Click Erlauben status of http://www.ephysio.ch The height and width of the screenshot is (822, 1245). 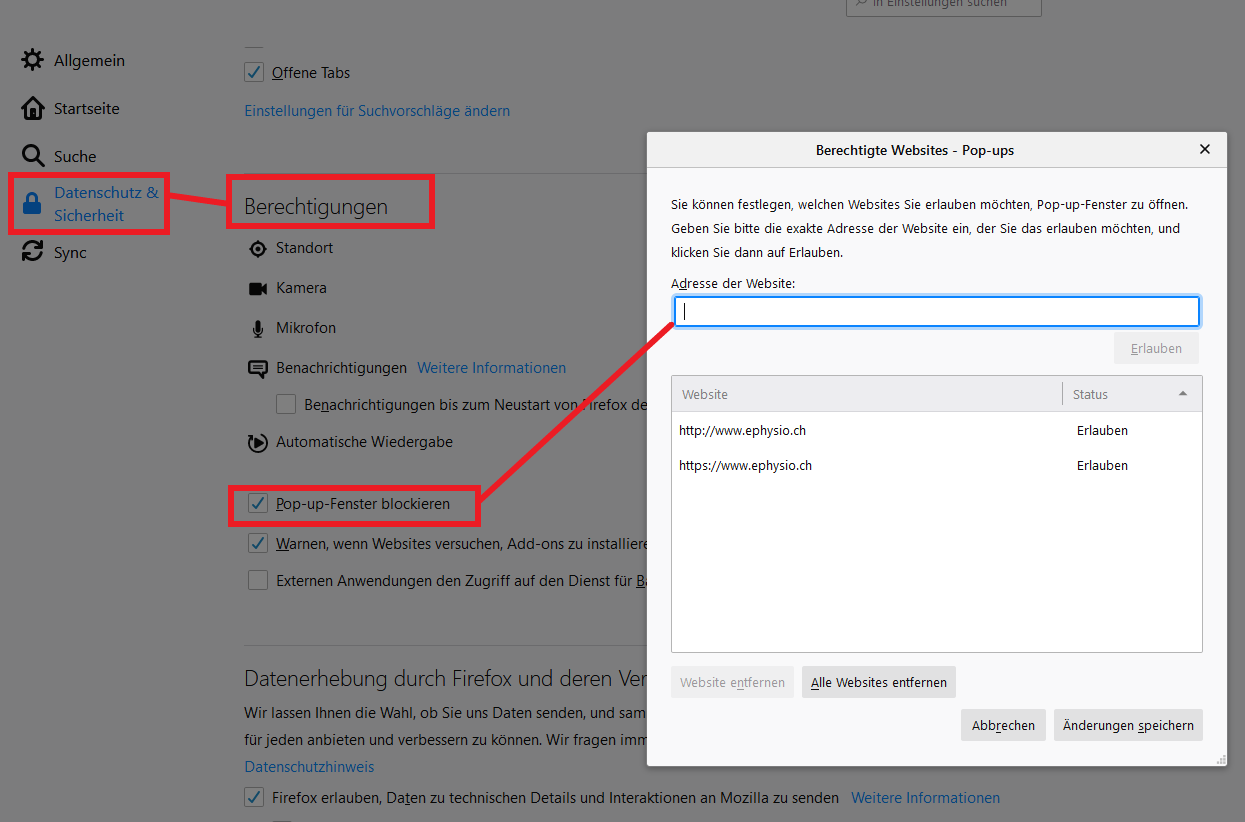point(1102,431)
